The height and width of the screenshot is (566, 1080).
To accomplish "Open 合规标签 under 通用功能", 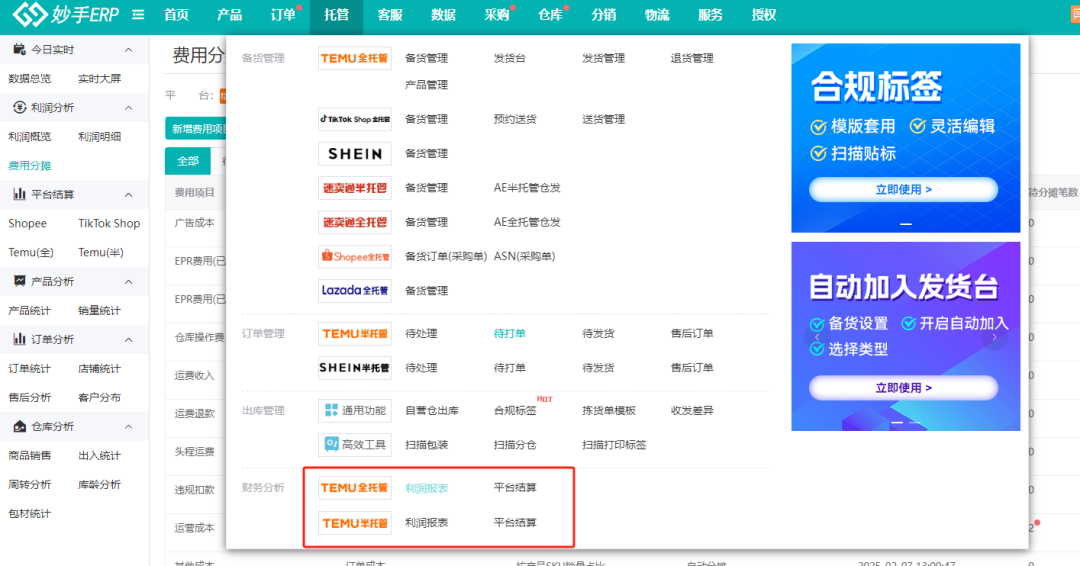I will point(515,410).
